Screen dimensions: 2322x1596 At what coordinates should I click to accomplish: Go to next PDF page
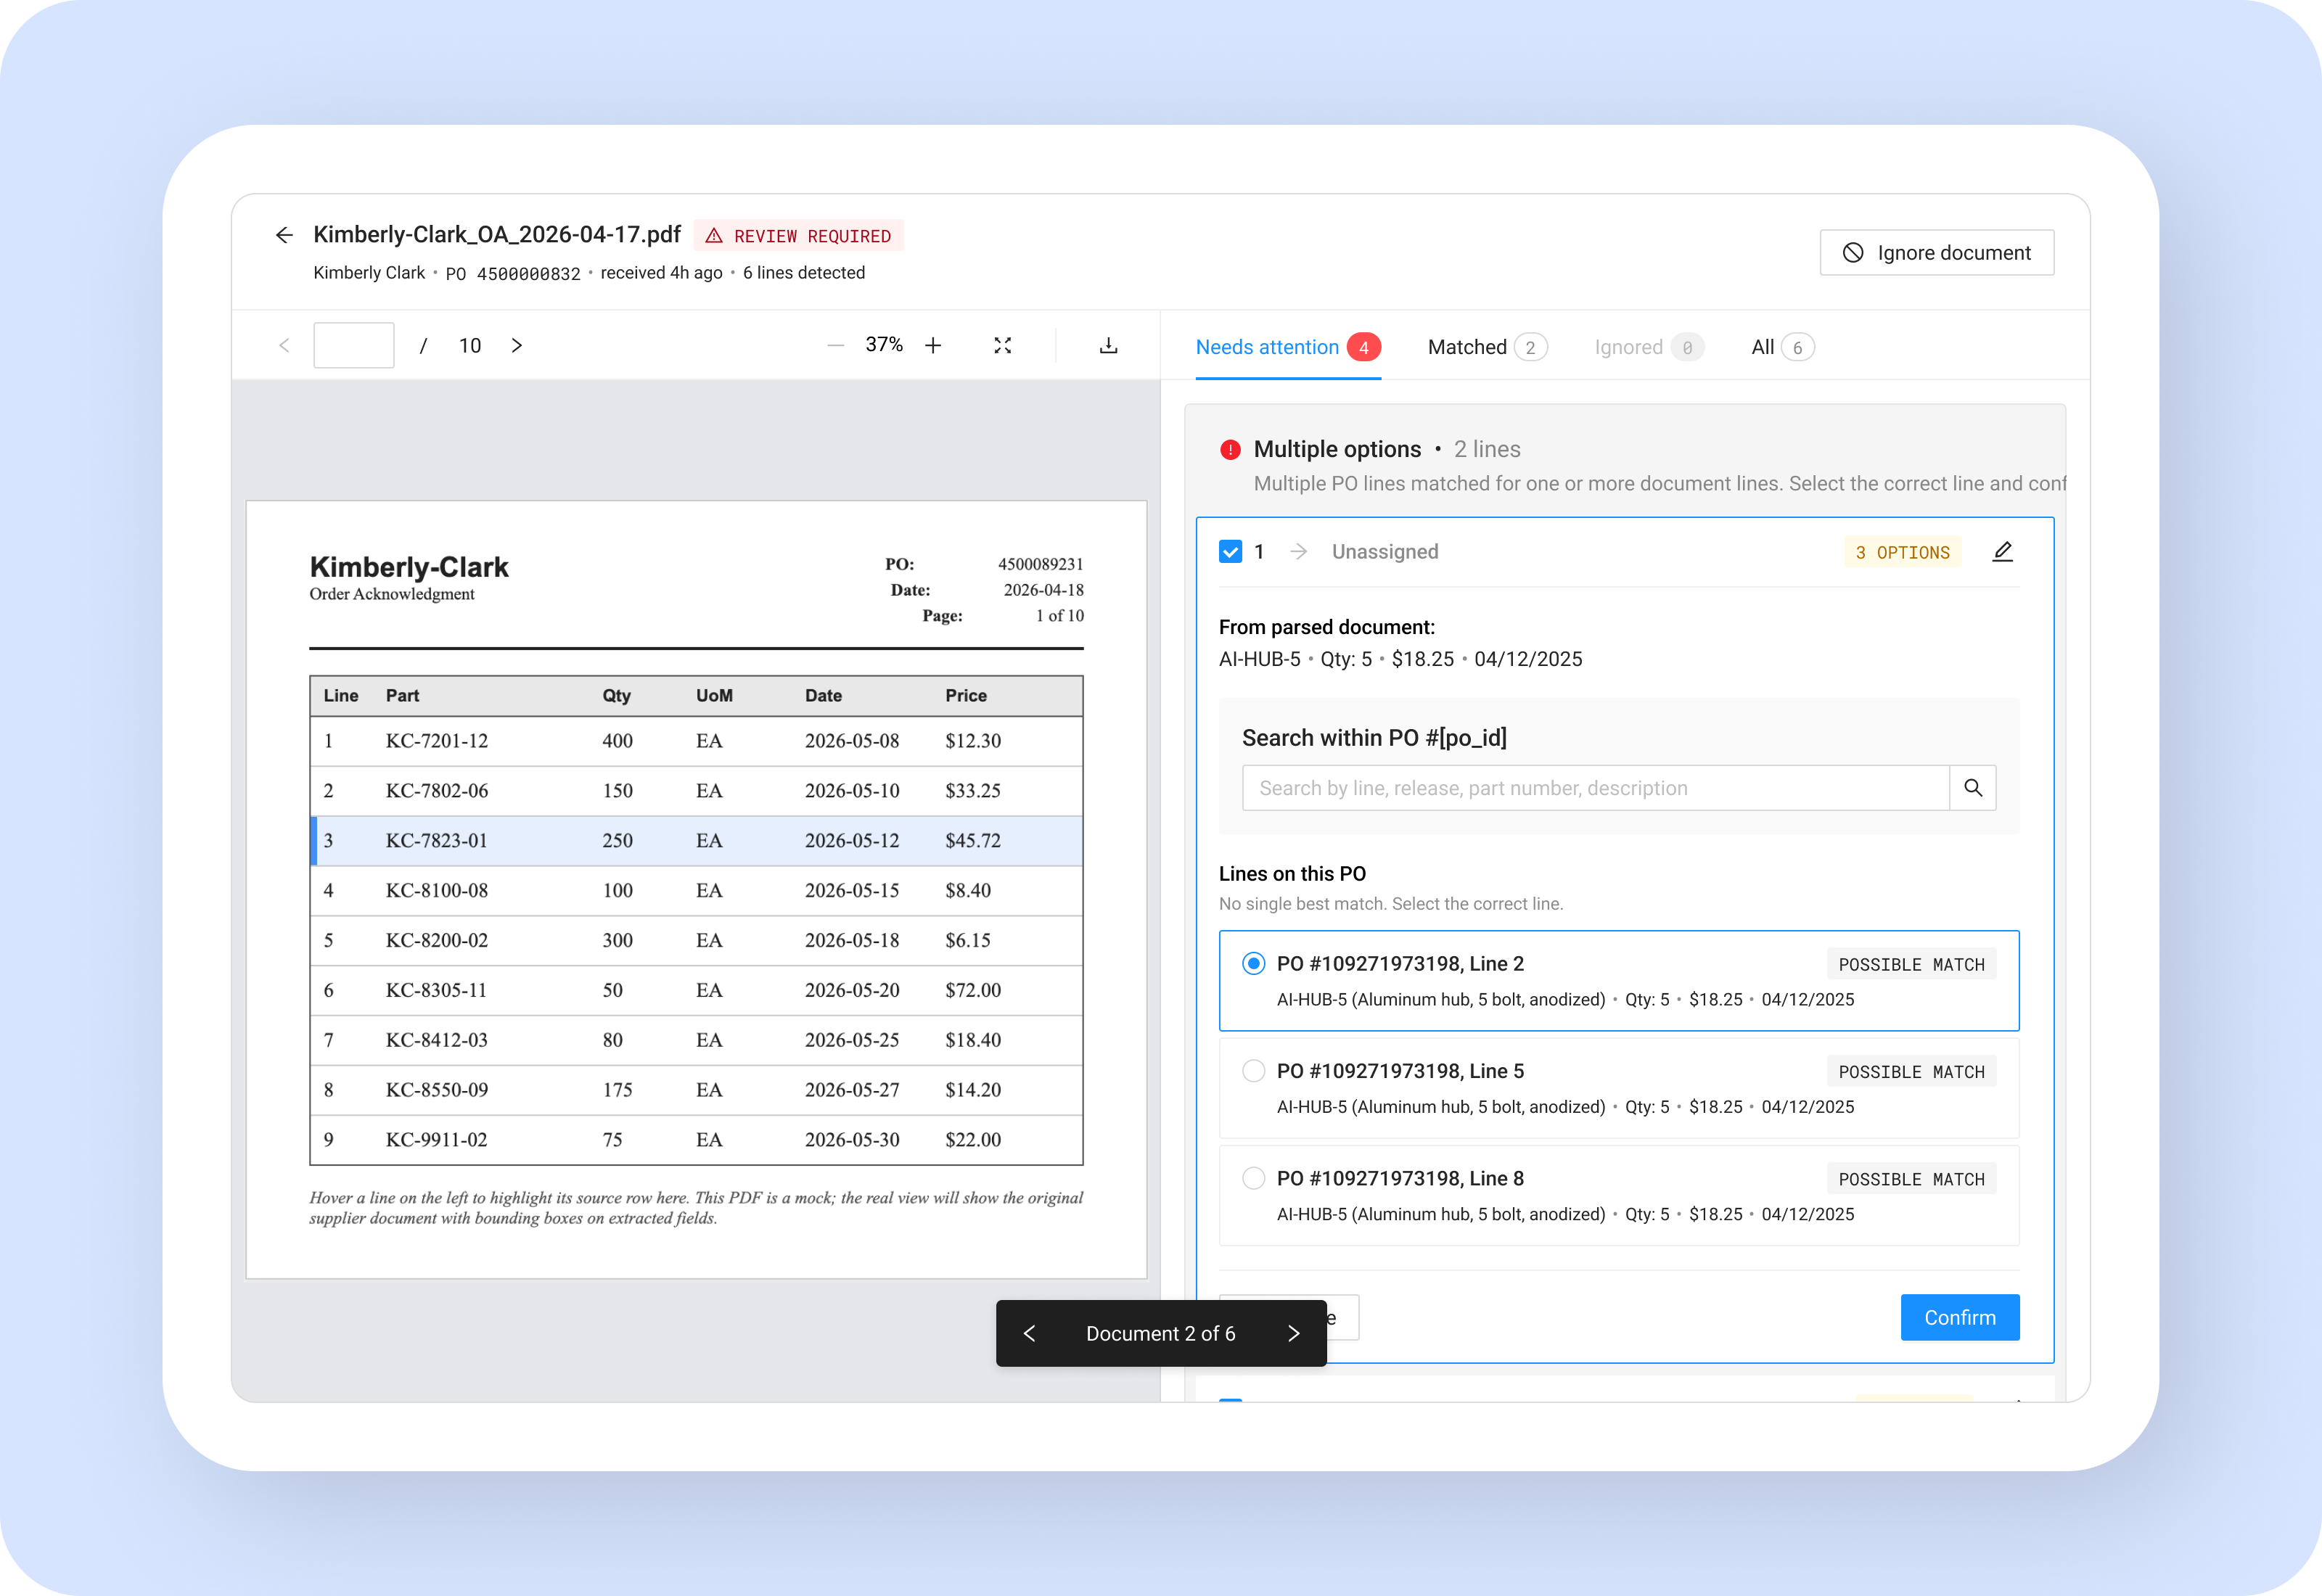(517, 345)
